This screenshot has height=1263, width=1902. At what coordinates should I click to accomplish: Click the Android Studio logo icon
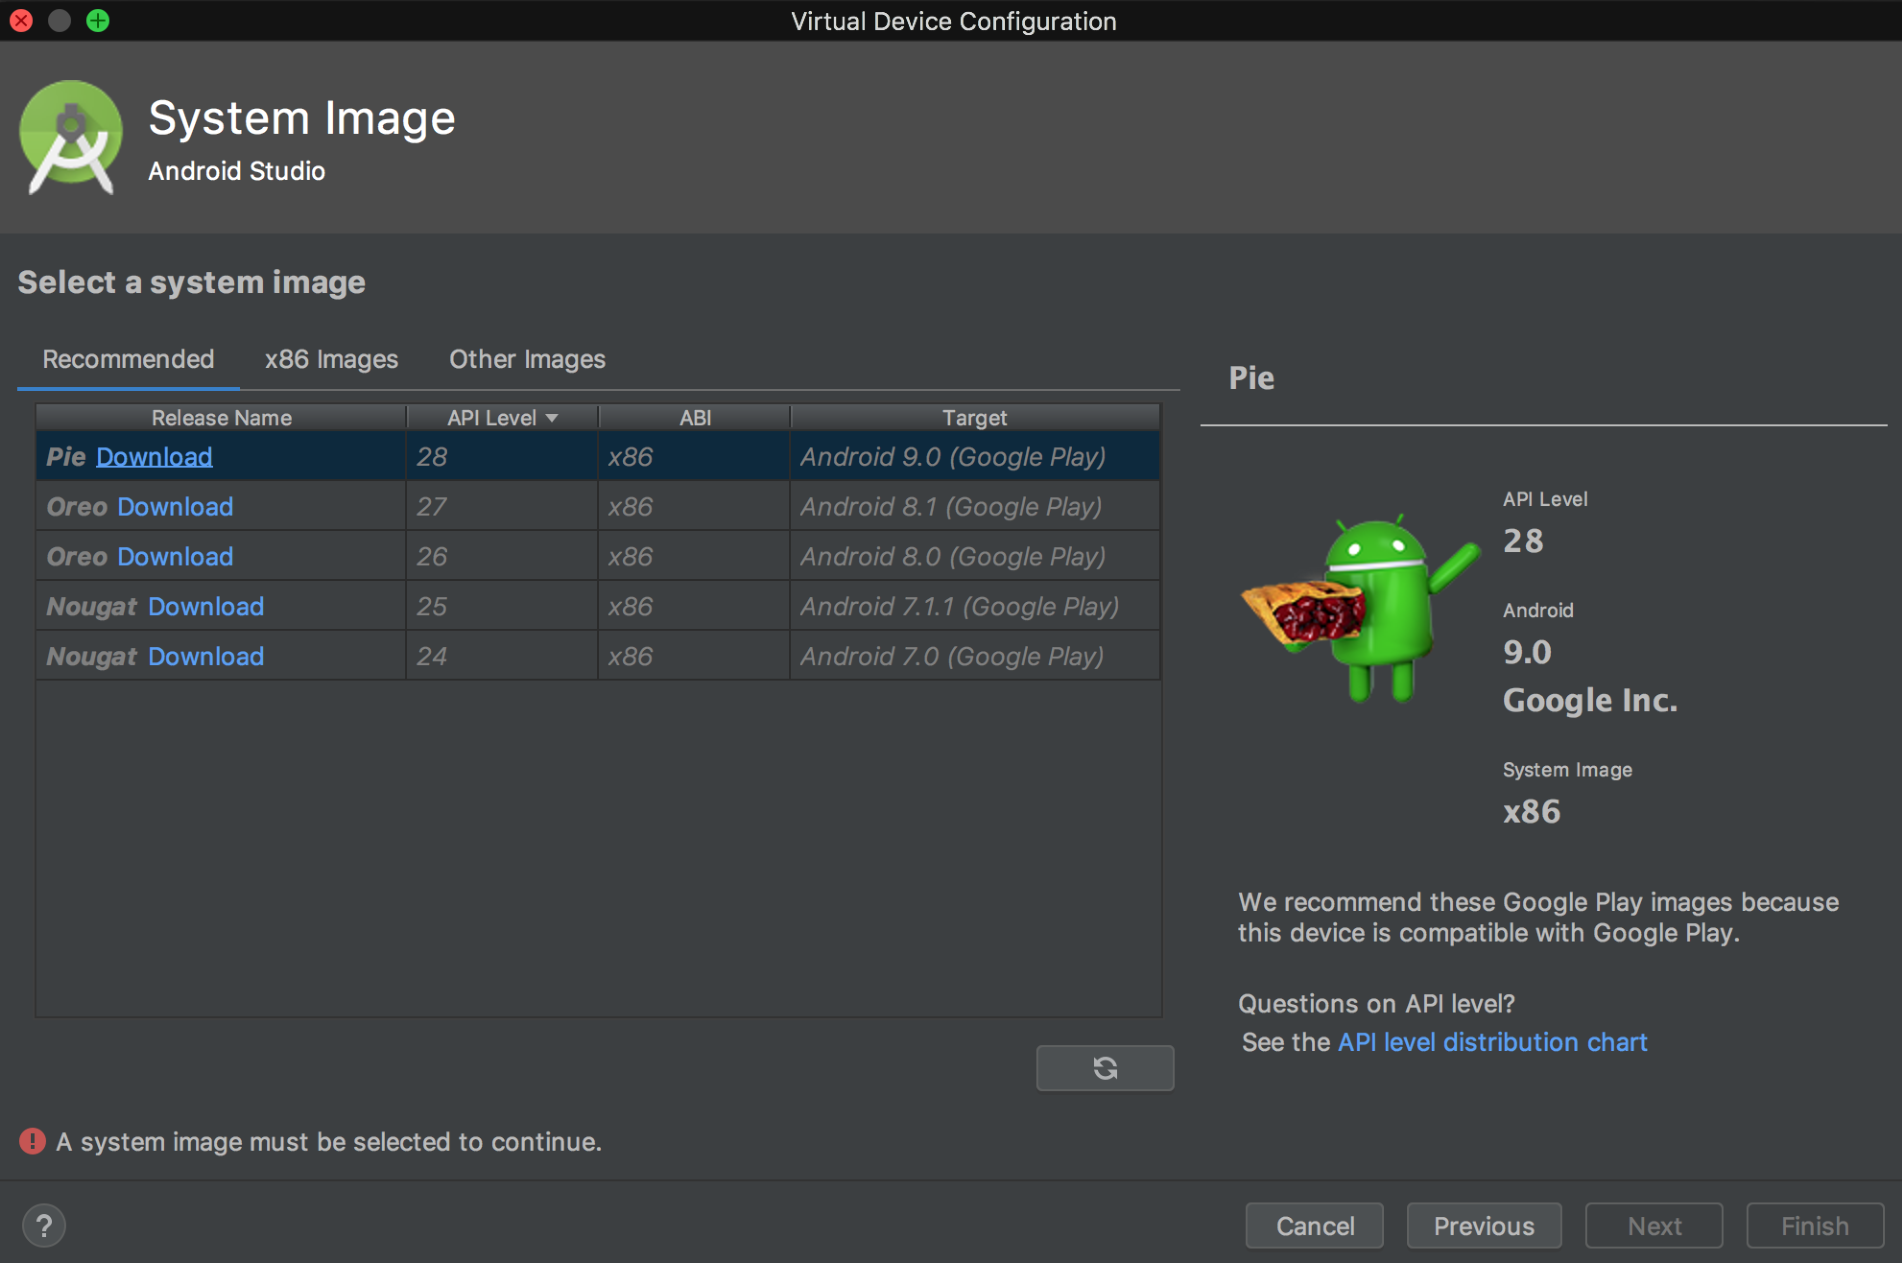coord(70,137)
